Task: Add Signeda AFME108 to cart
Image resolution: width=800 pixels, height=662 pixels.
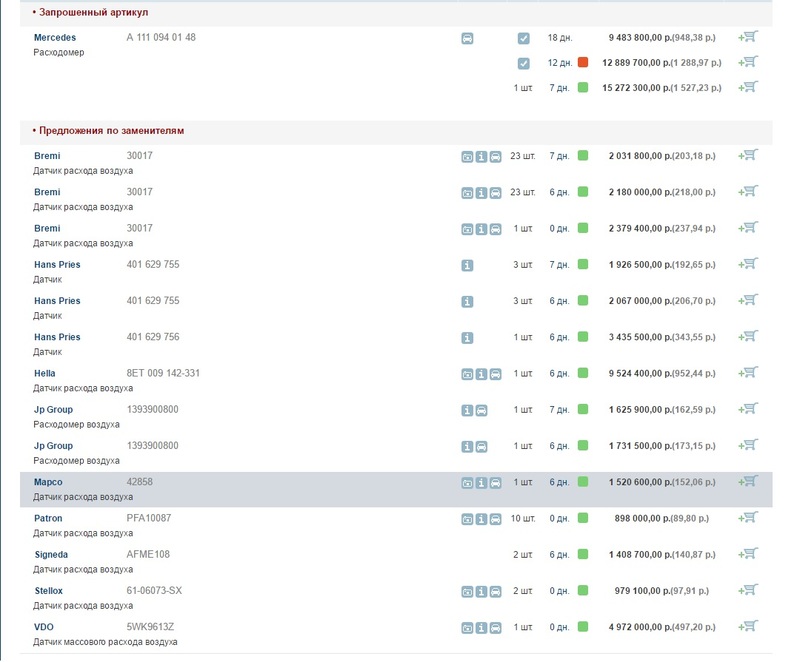Action: click(x=747, y=555)
